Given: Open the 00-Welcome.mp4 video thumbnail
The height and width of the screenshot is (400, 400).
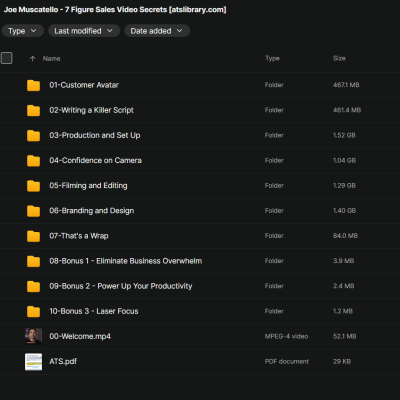Looking at the screenshot, I should (x=33, y=336).
